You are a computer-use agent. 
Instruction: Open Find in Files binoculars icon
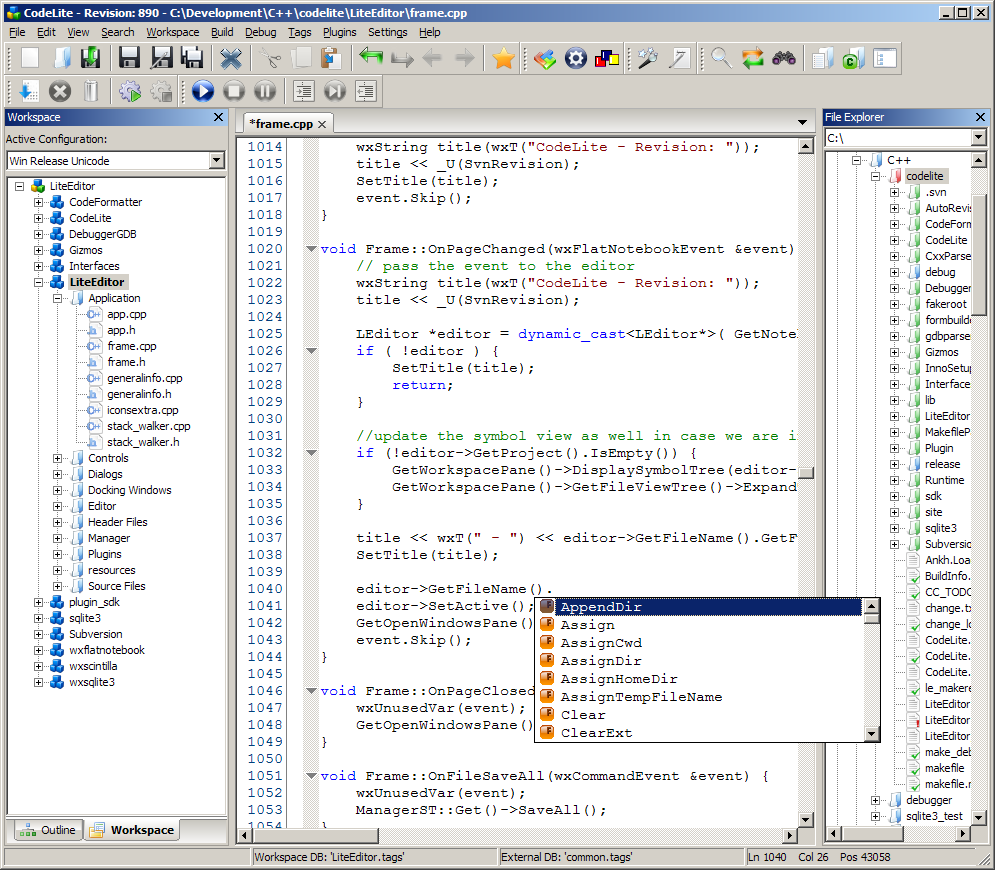pyautogui.click(x=784, y=59)
